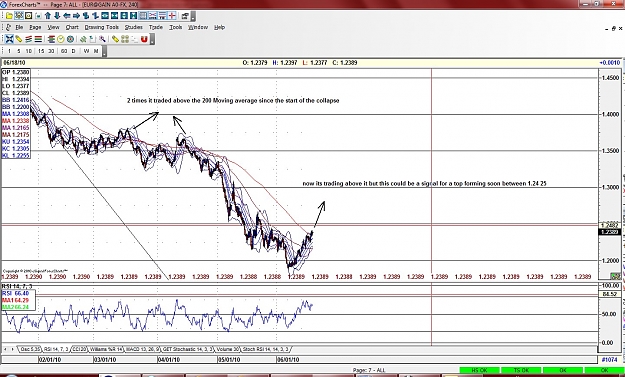The height and width of the screenshot is (377, 625).
Task: Switch to 30 minute timeframe
Action: click(x=51, y=51)
